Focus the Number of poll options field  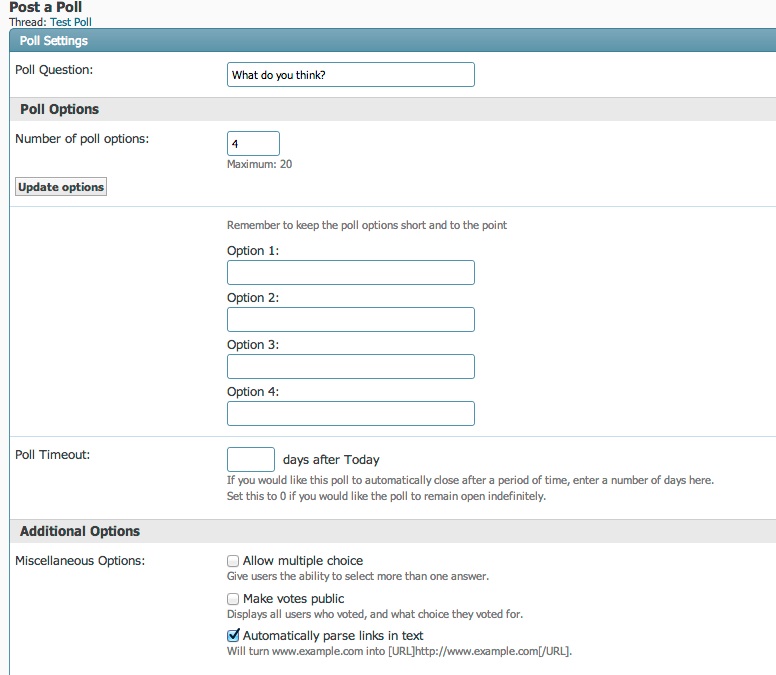coord(253,143)
